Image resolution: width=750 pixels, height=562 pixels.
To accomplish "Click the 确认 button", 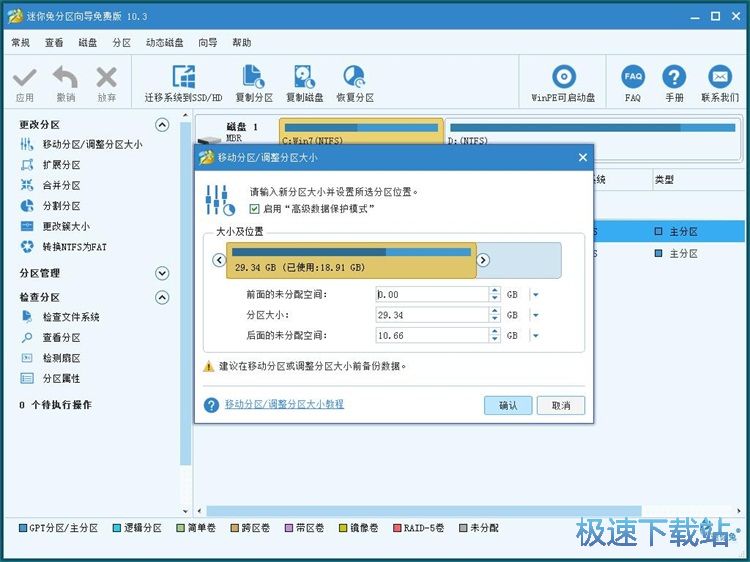I will 507,405.
